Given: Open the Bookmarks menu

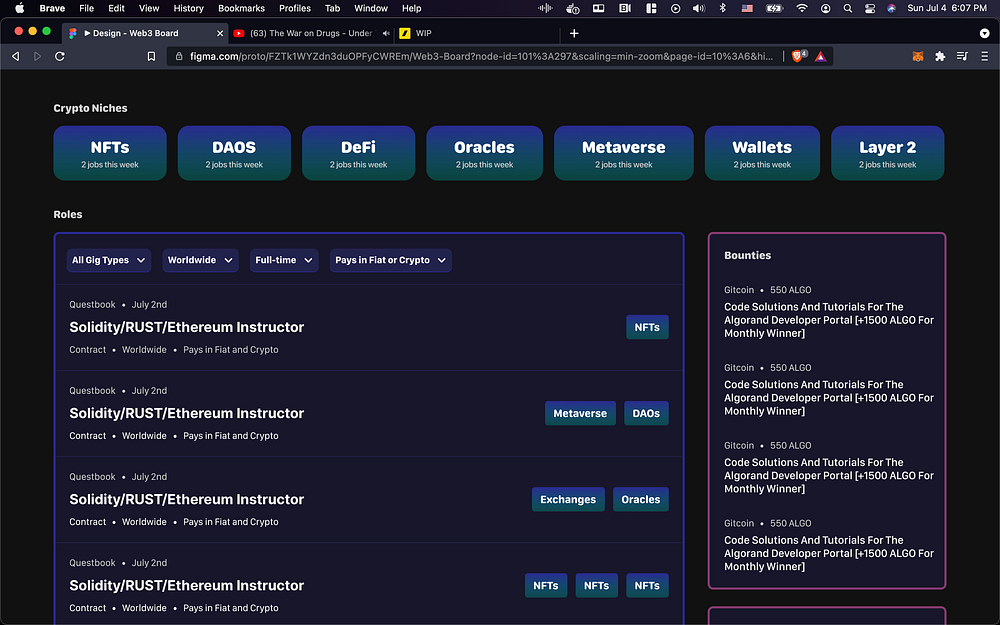Looking at the screenshot, I should [241, 8].
